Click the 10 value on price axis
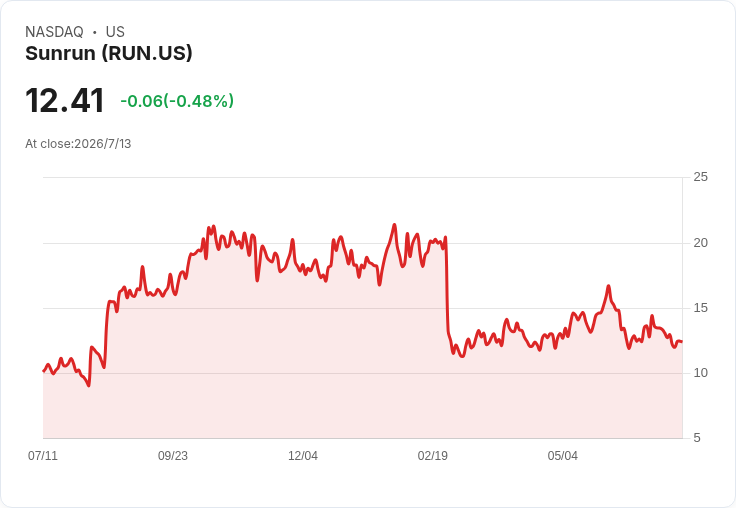This screenshot has height=508, width=736. [x=700, y=373]
